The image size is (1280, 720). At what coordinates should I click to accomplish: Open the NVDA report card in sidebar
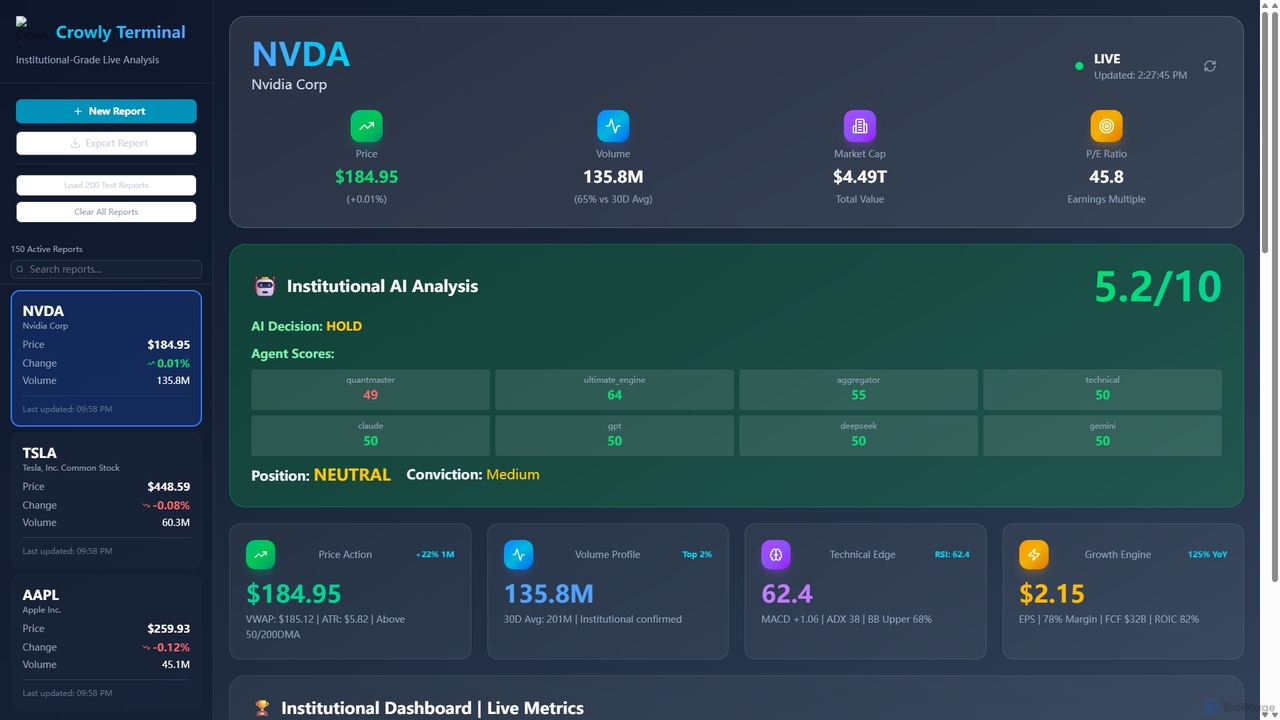click(x=106, y=358)
